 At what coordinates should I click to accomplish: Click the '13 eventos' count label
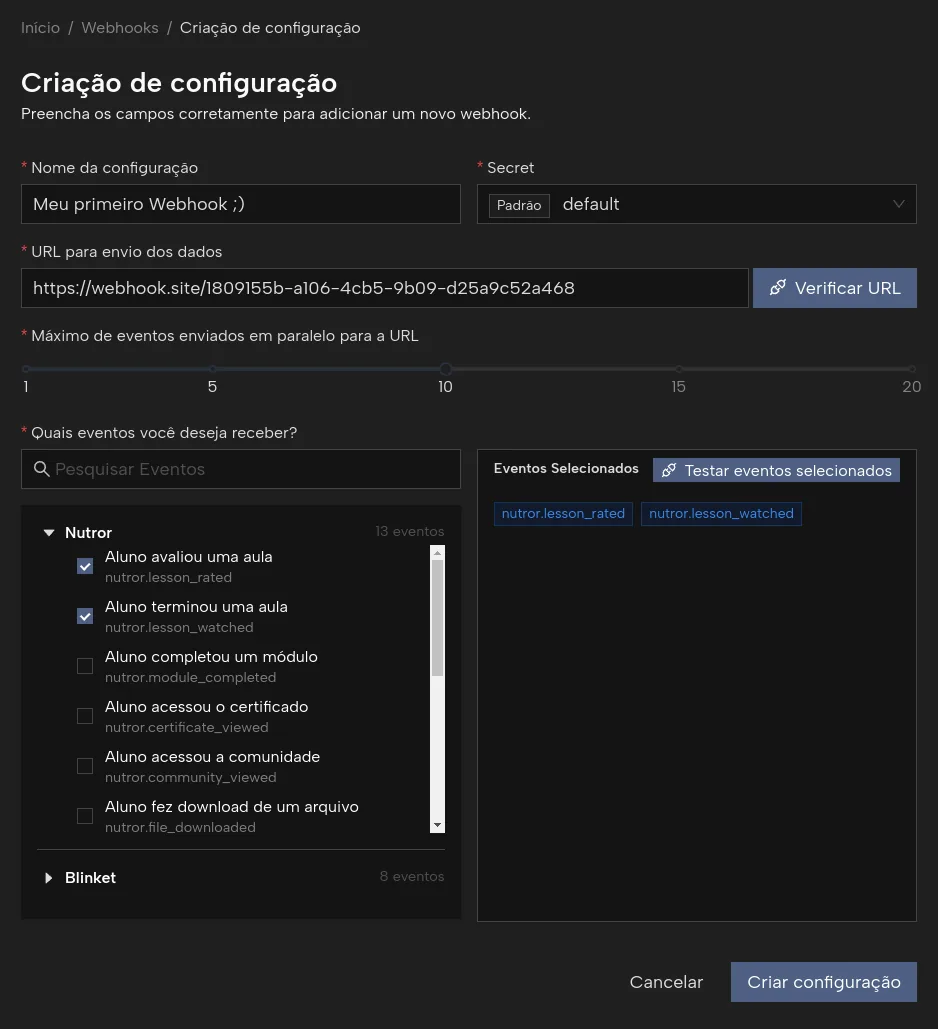pyautogui.click(x=410, y=531)
